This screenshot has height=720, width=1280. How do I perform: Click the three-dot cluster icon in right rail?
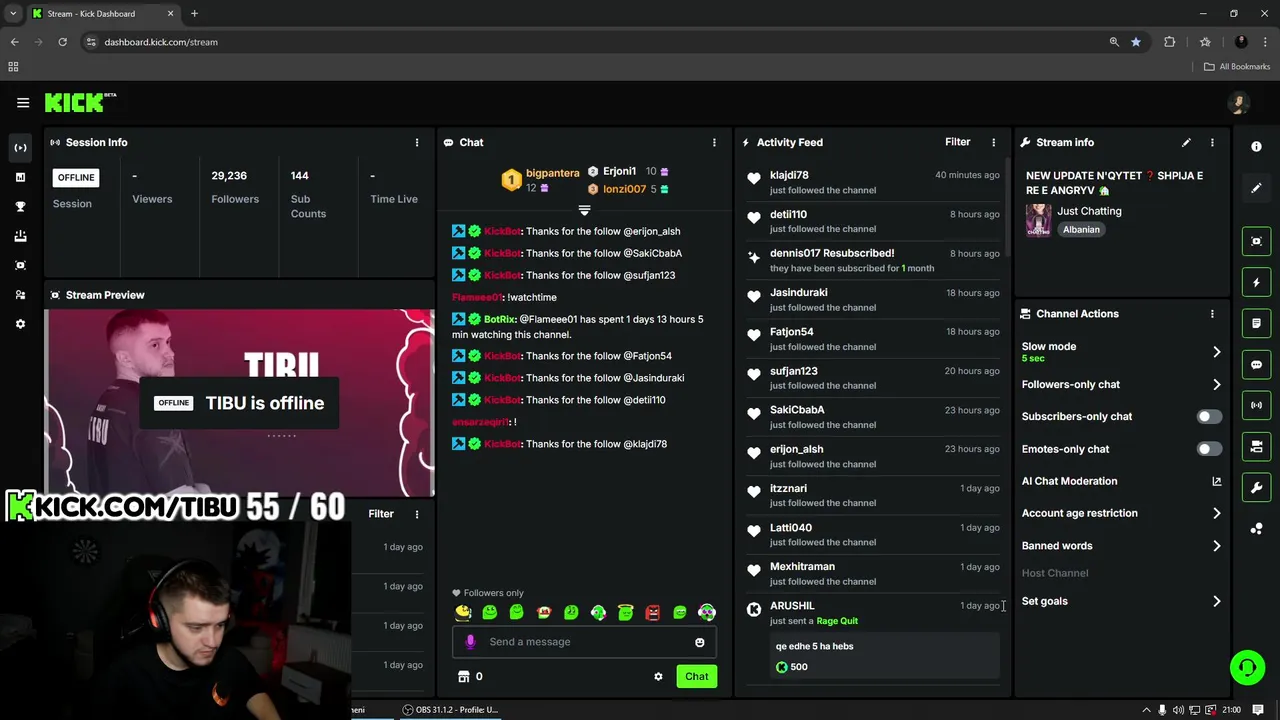pos(1257,529)
